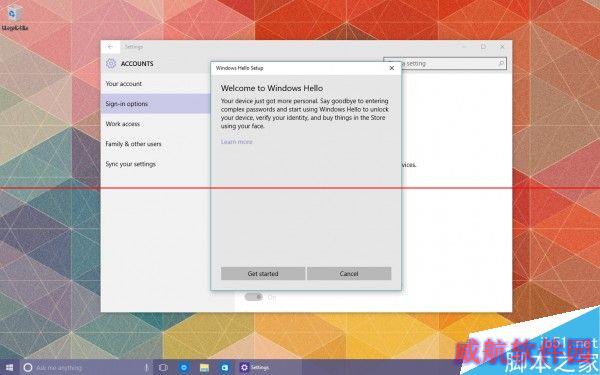Open the Store icon in taskbar
Viewport: 600px width, 375px height.
[225, 368]
